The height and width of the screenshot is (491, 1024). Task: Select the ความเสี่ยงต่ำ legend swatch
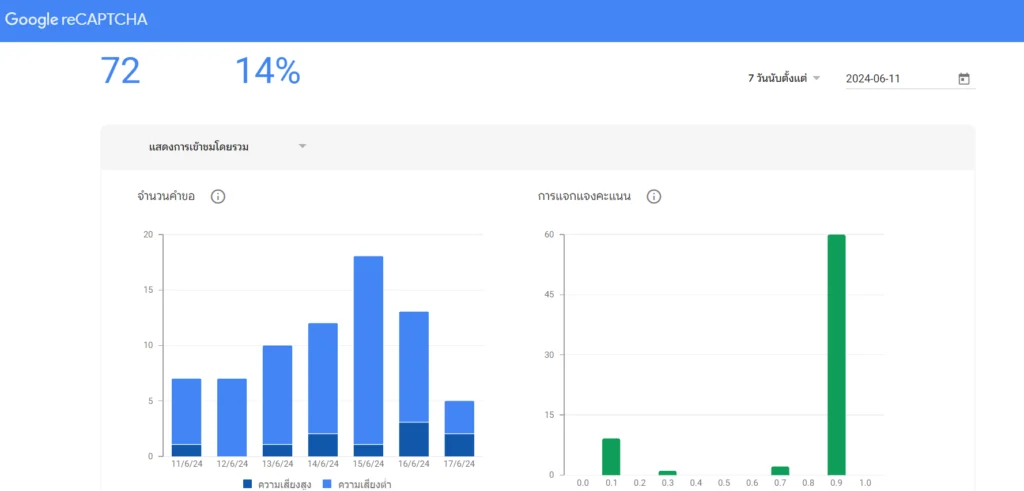[x=328, y=484]
